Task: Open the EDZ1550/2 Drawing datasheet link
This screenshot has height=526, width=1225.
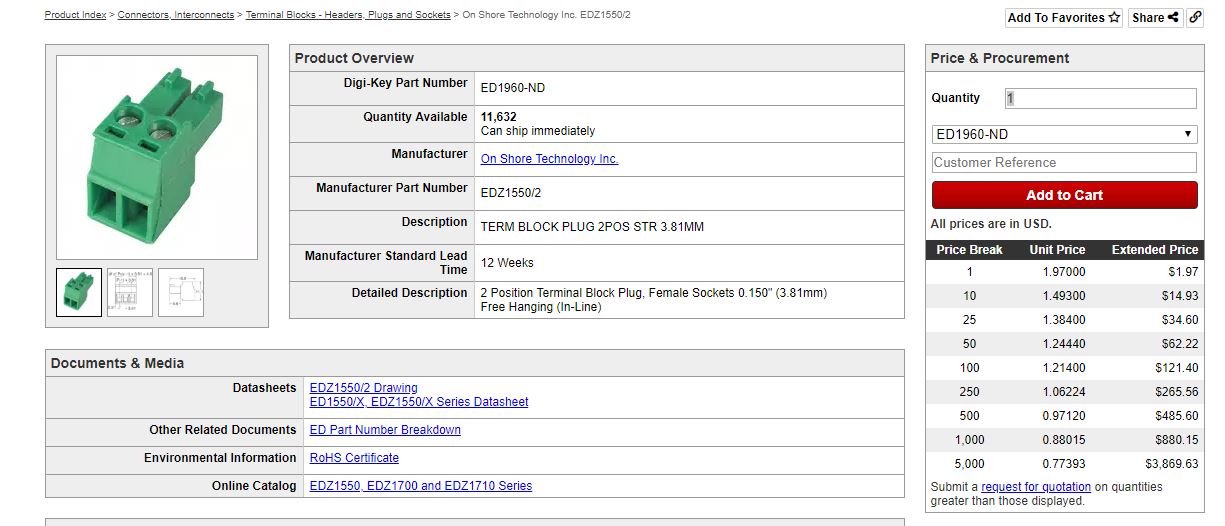Action: [x=363, y=388]
